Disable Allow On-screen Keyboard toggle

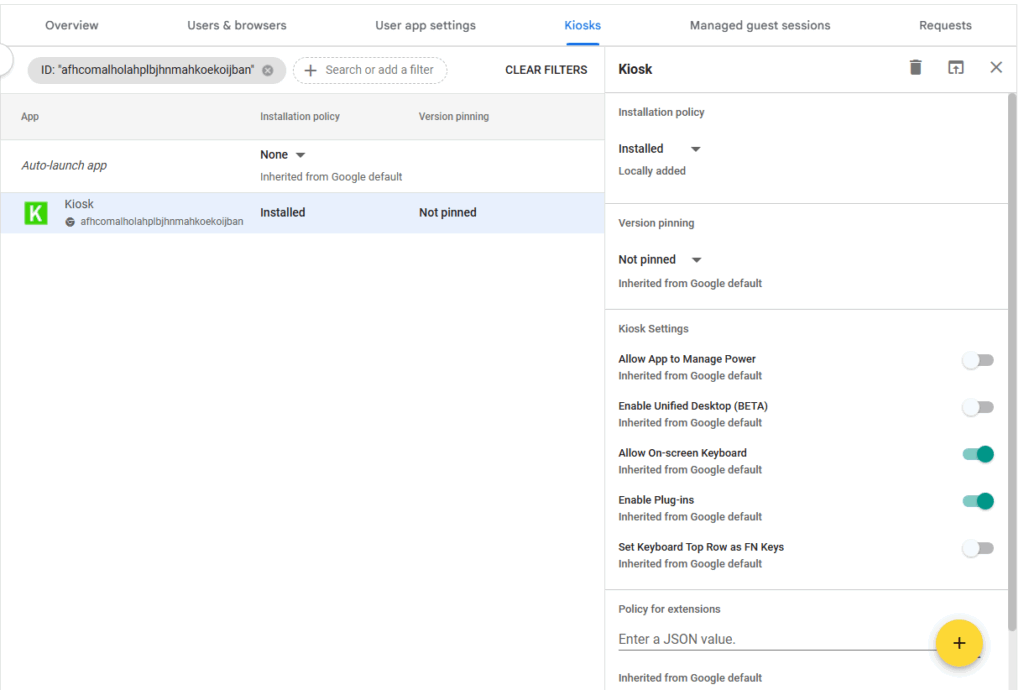point(977,454)
